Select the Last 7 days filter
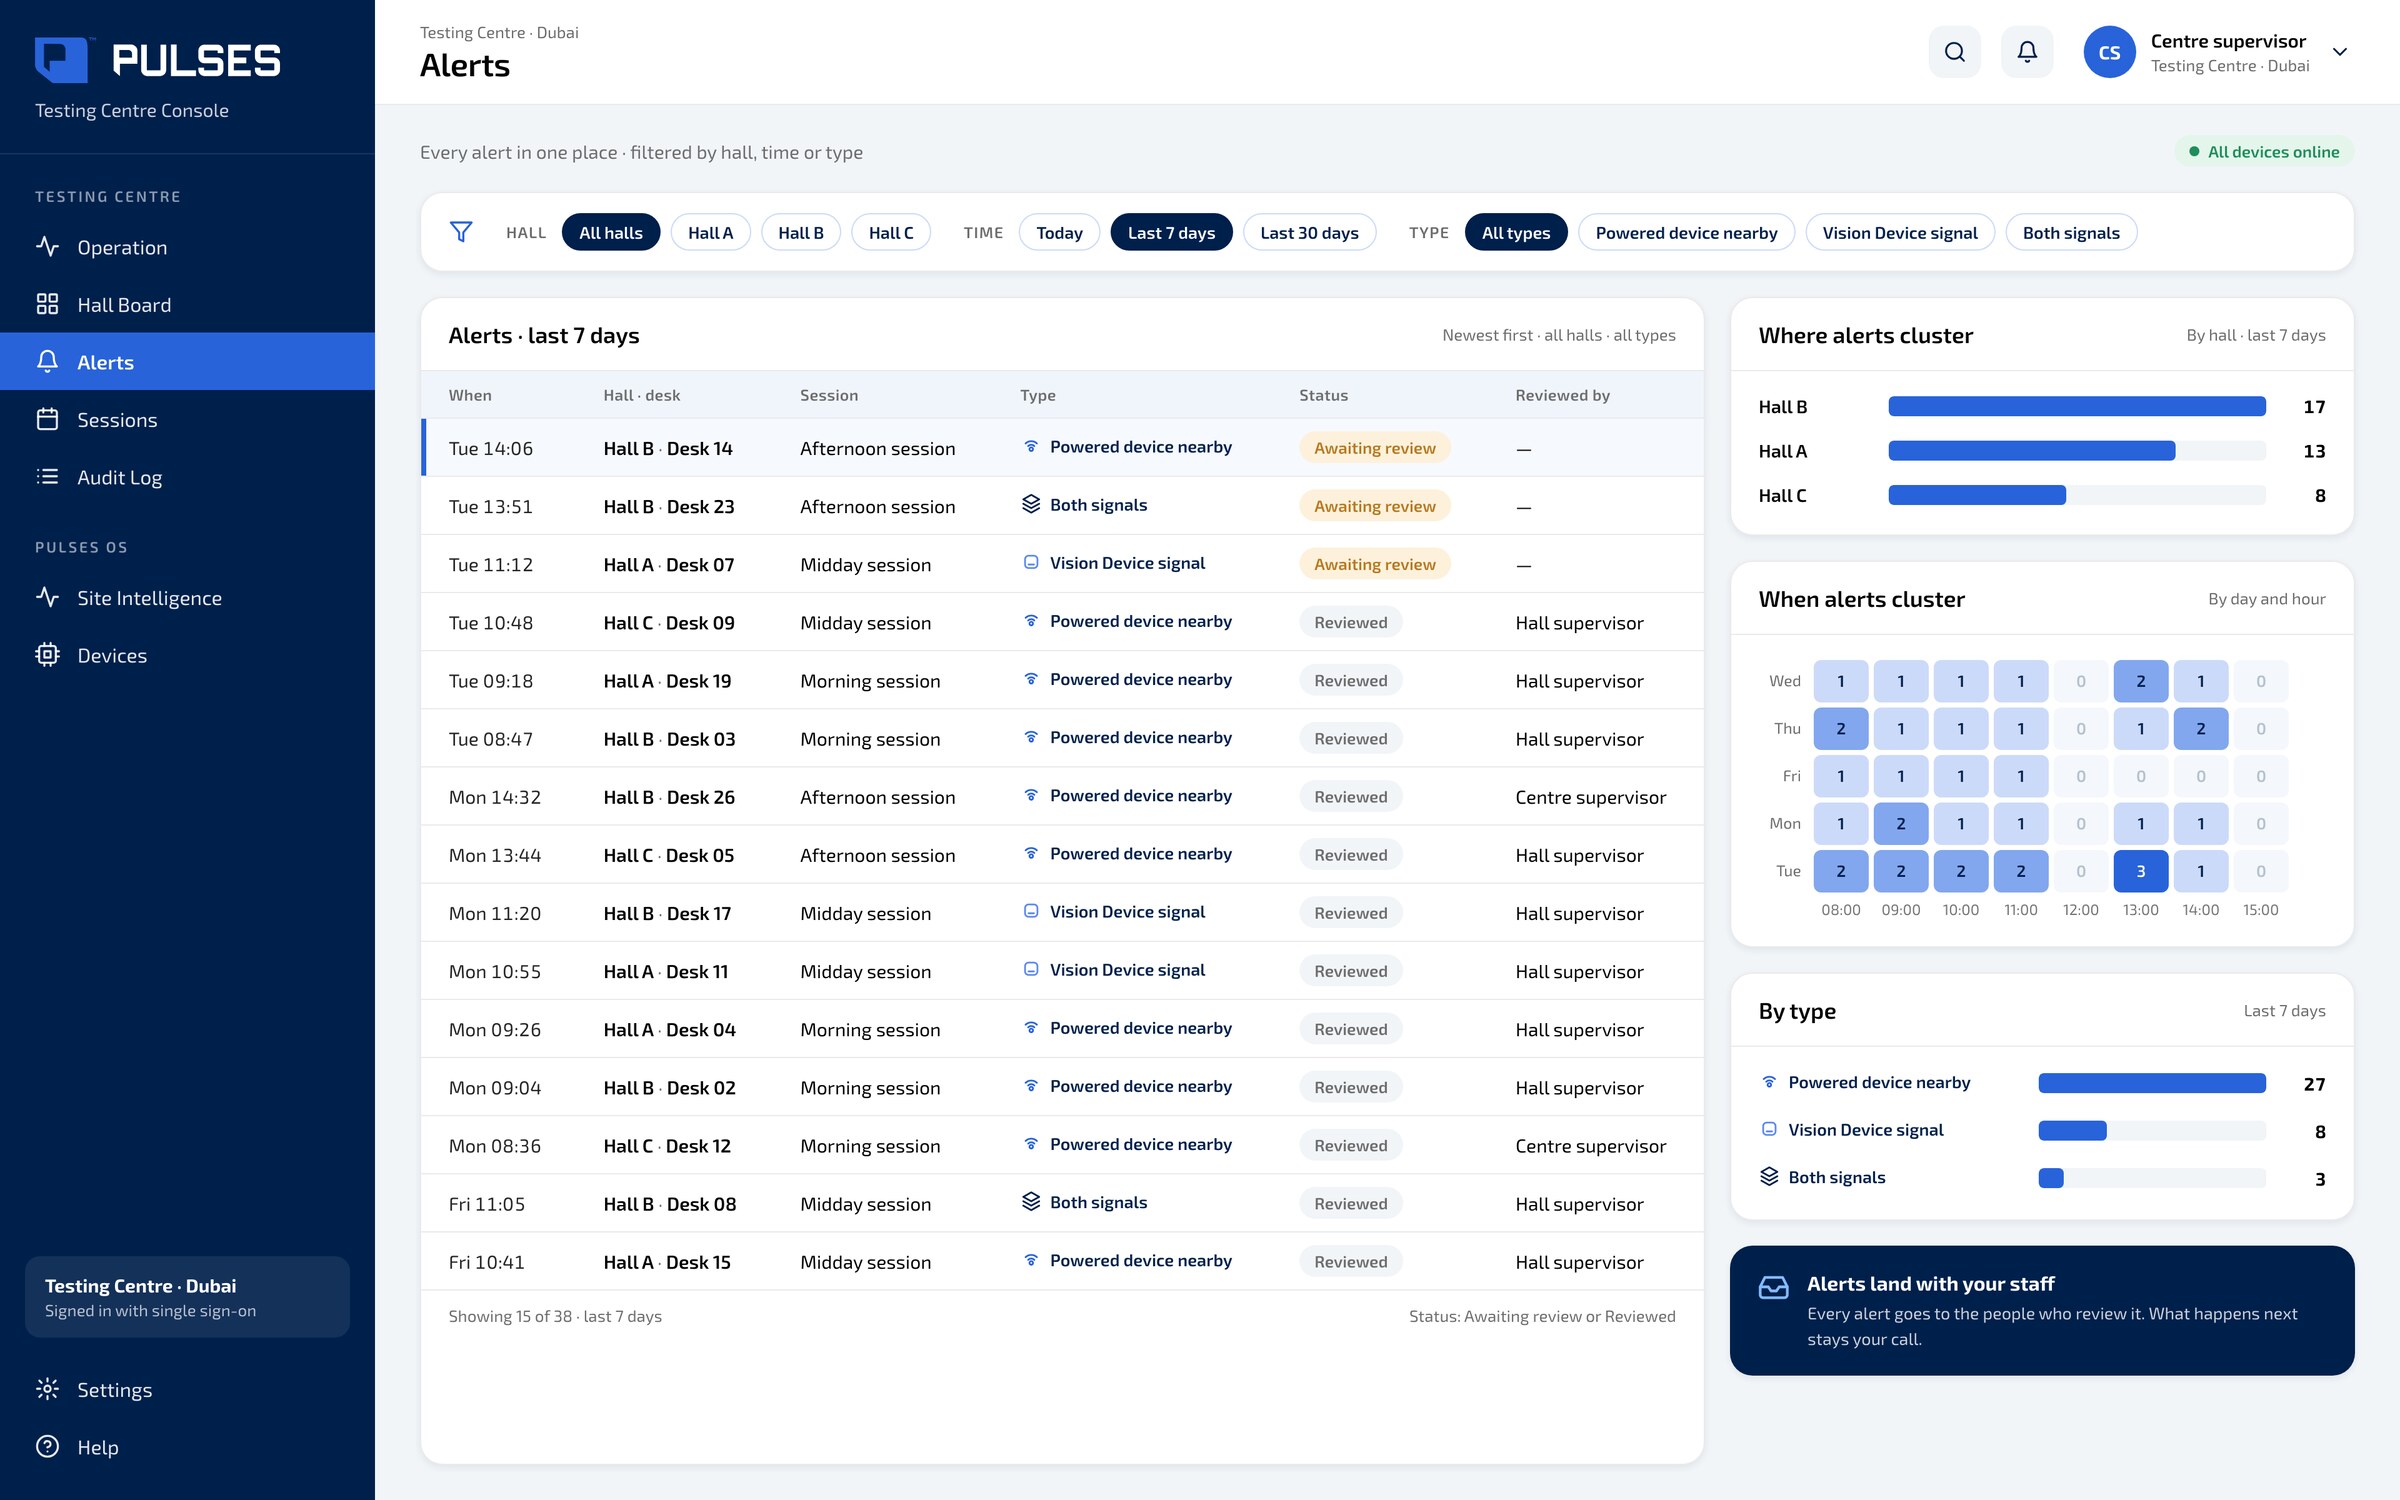Viewport: 2400px width, 1500px height. tap(1171, 232)
